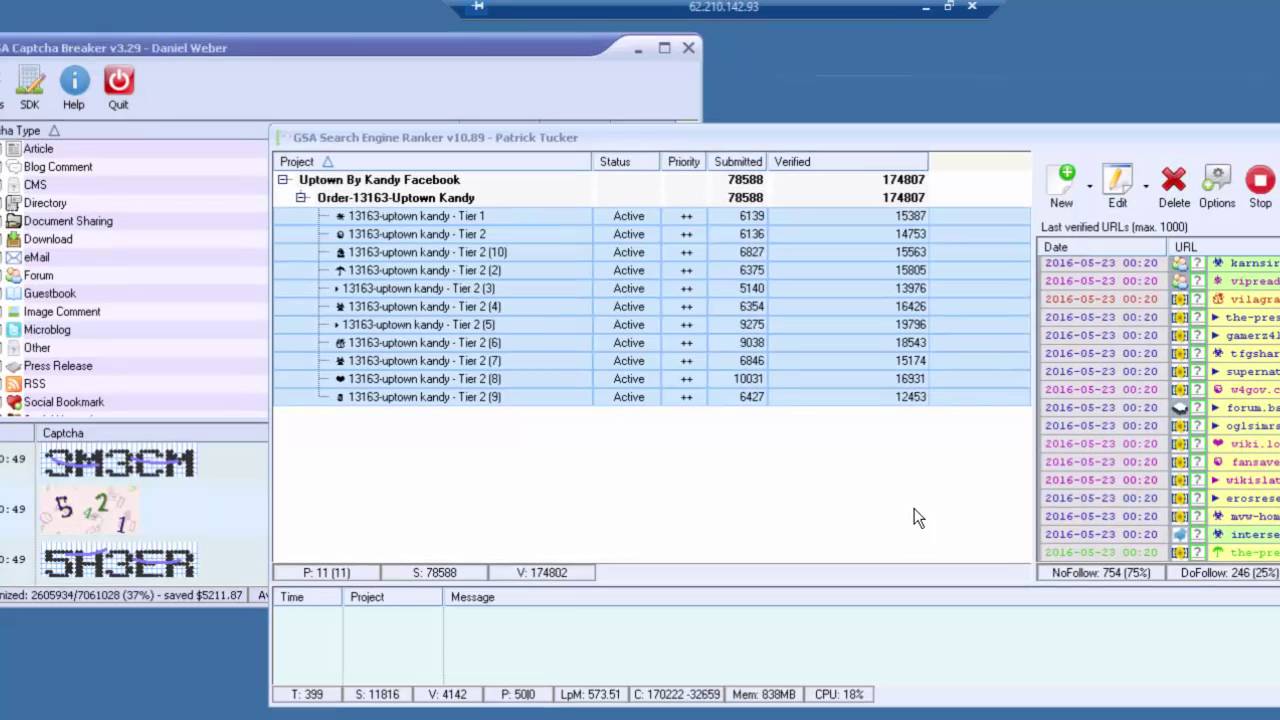
Task: Click submitted value 10031
Action: pos(748,379)
